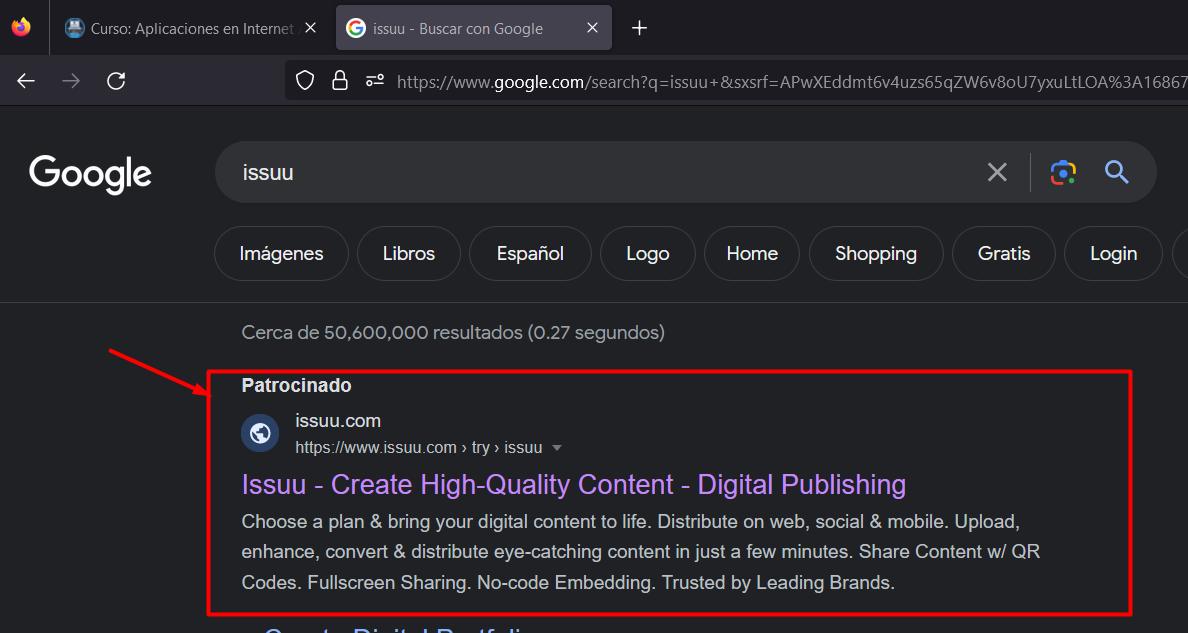Click the ad description starting Choose a plan
Viewport: 1188px width, 633px height.
click(640, 552)
